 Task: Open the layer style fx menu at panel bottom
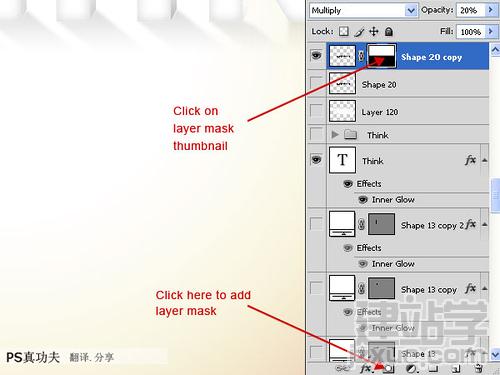coord(366,369)
